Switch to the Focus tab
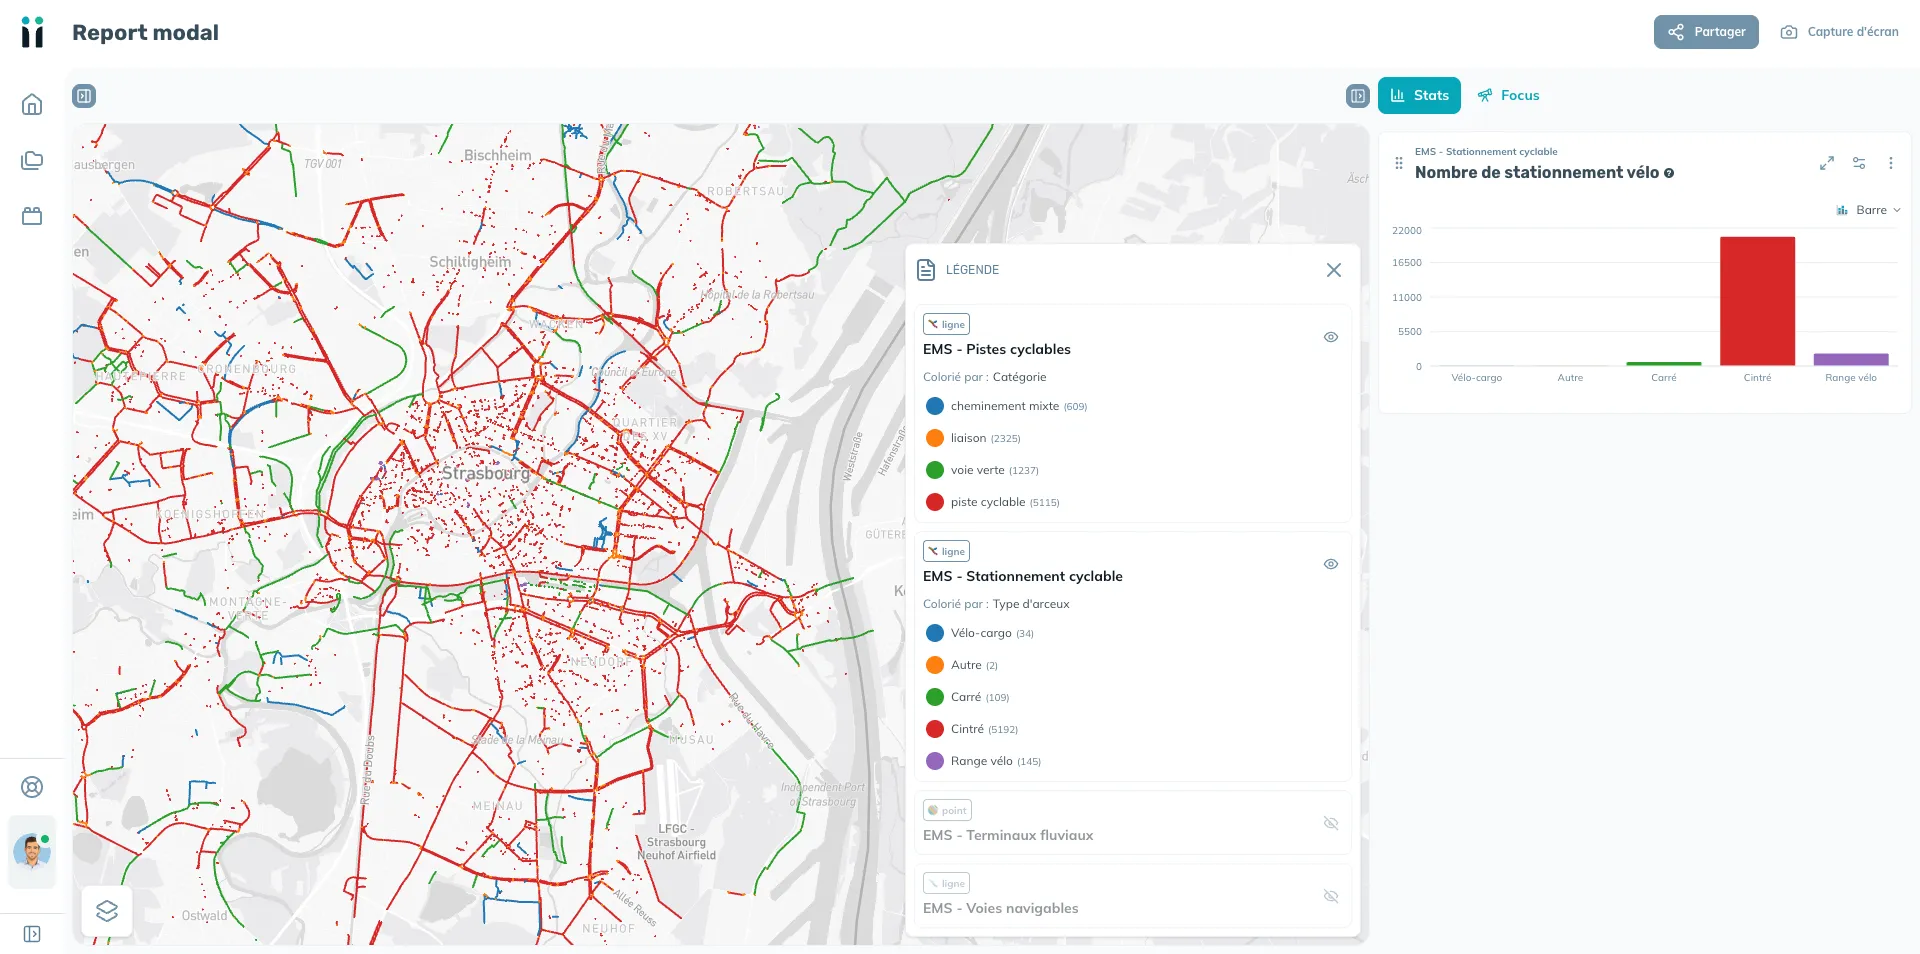Viewport: 1920px width, 954px height. click(x=1509, y=96)
